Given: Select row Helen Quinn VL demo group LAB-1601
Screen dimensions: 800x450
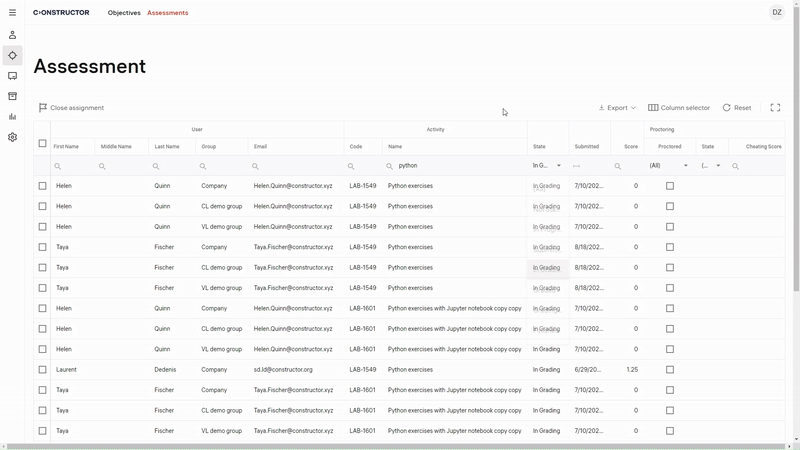Looking at the screenshot, I should pos(42,349).
